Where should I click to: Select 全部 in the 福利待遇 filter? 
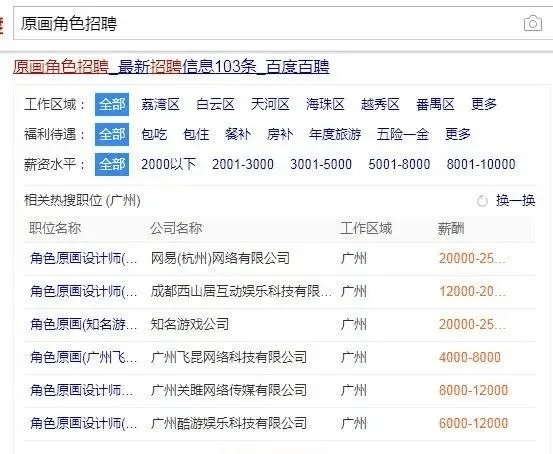112,134
